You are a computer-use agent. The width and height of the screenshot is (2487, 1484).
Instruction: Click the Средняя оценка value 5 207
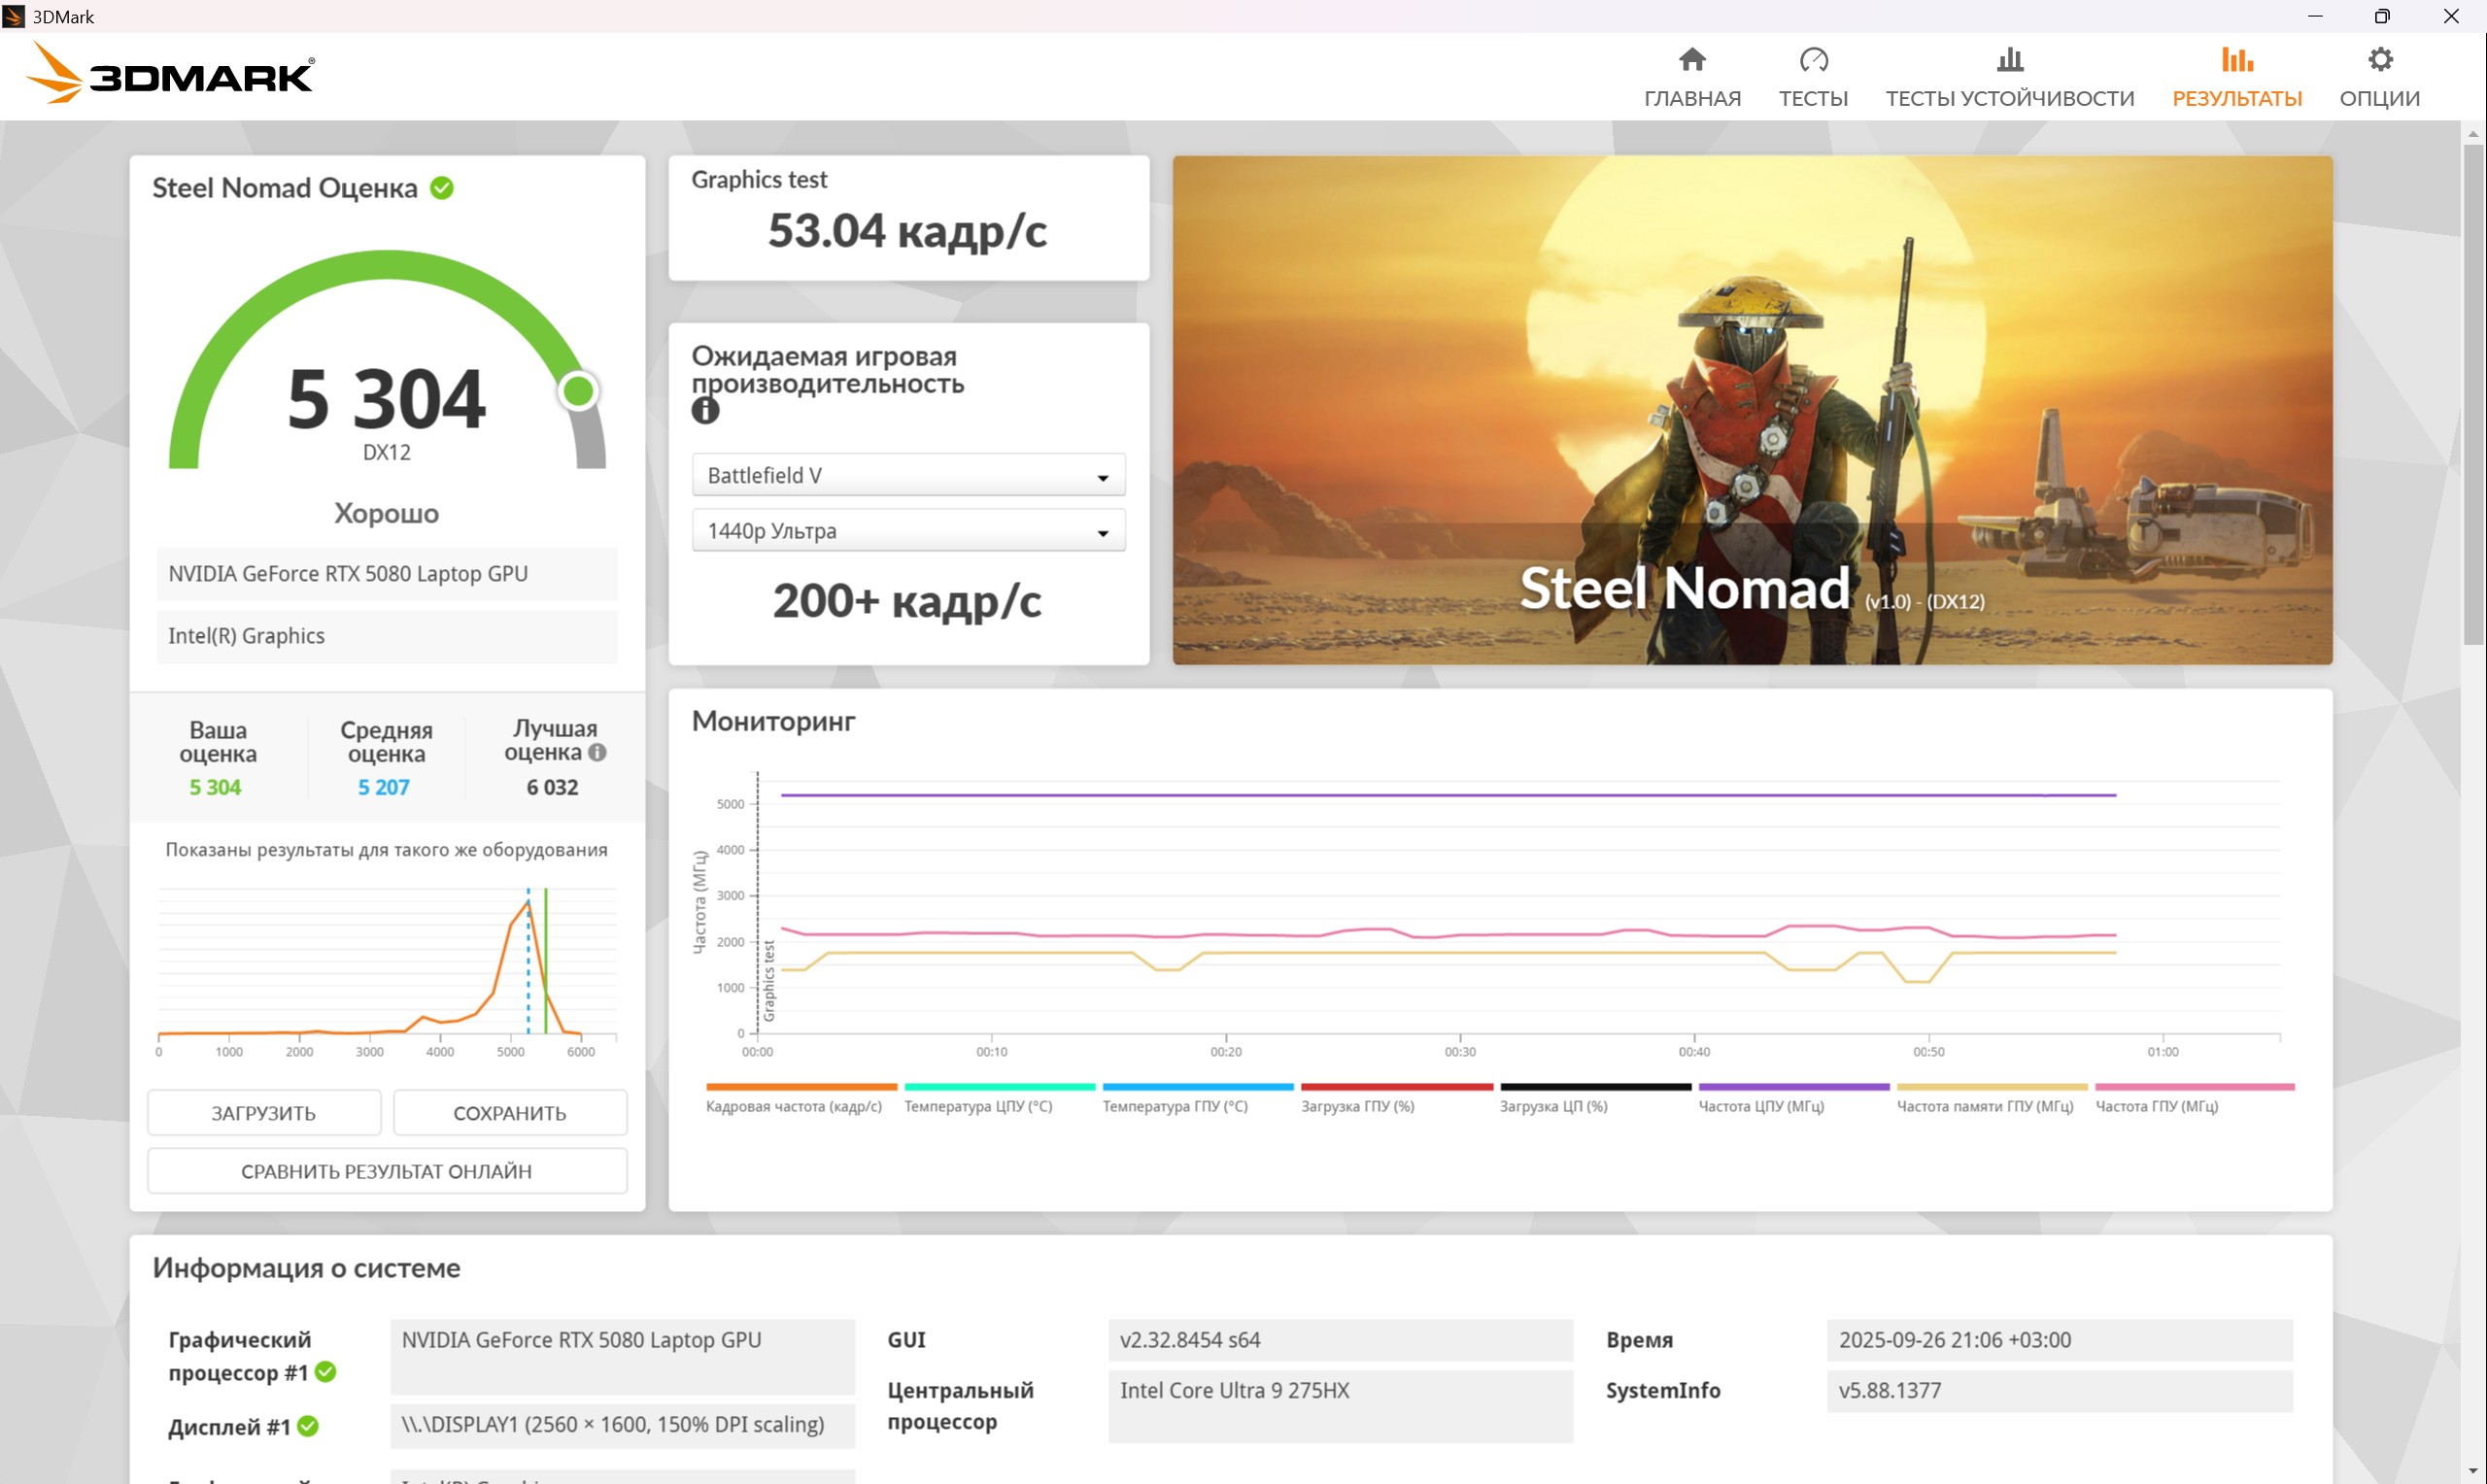pos(384,787)
